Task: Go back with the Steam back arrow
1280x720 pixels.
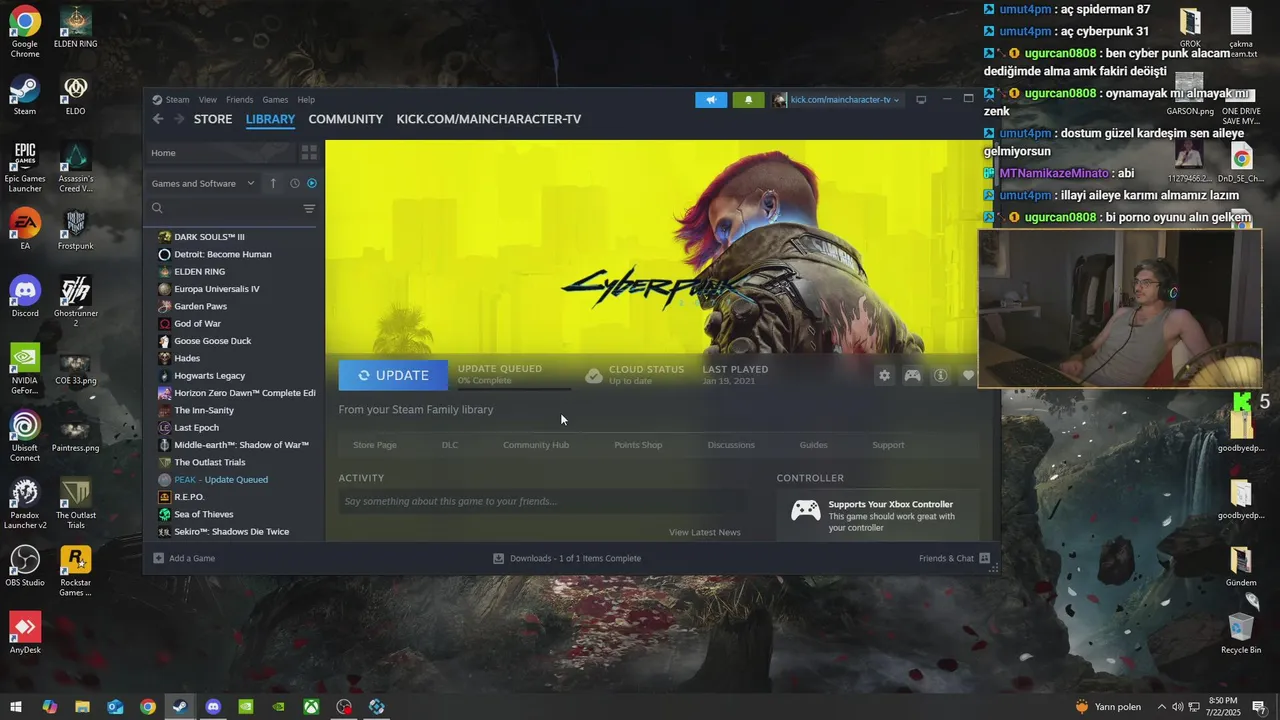Action: coord(158,119)
